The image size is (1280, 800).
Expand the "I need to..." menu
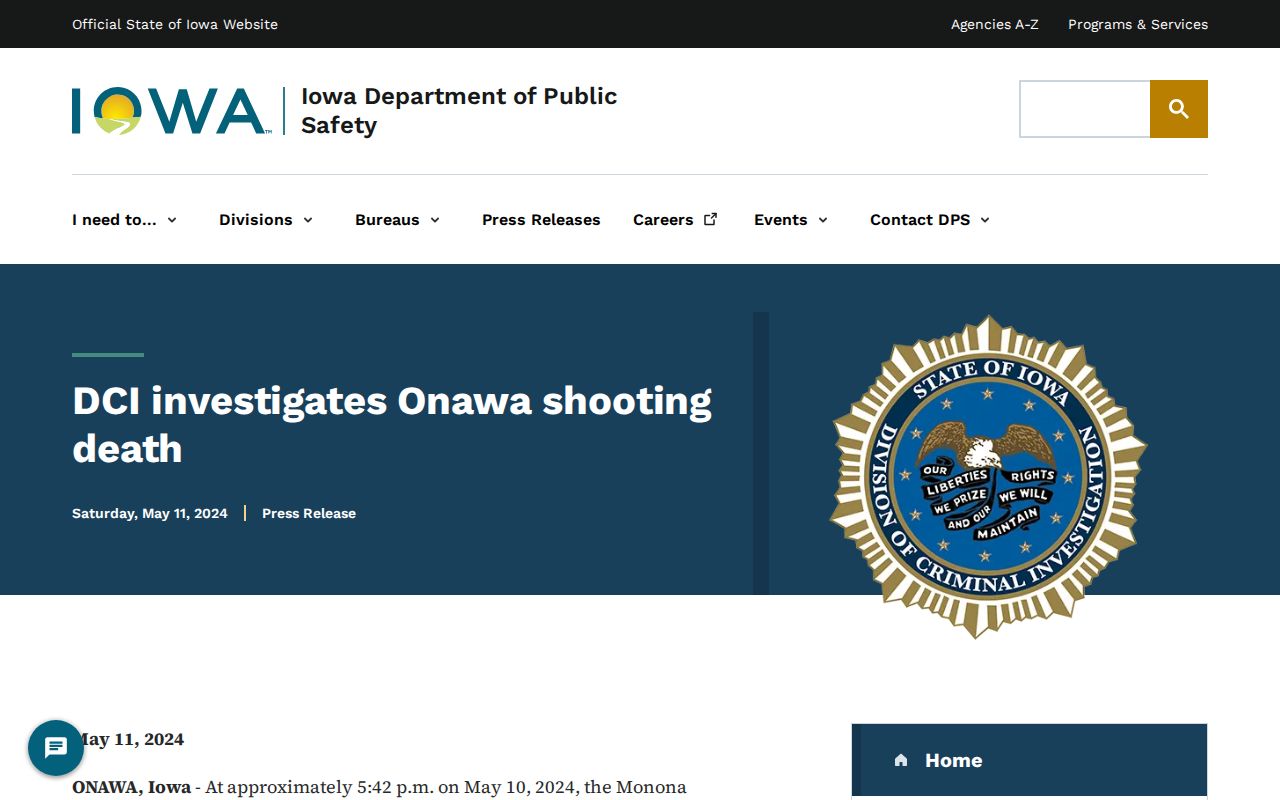[125, 220]
